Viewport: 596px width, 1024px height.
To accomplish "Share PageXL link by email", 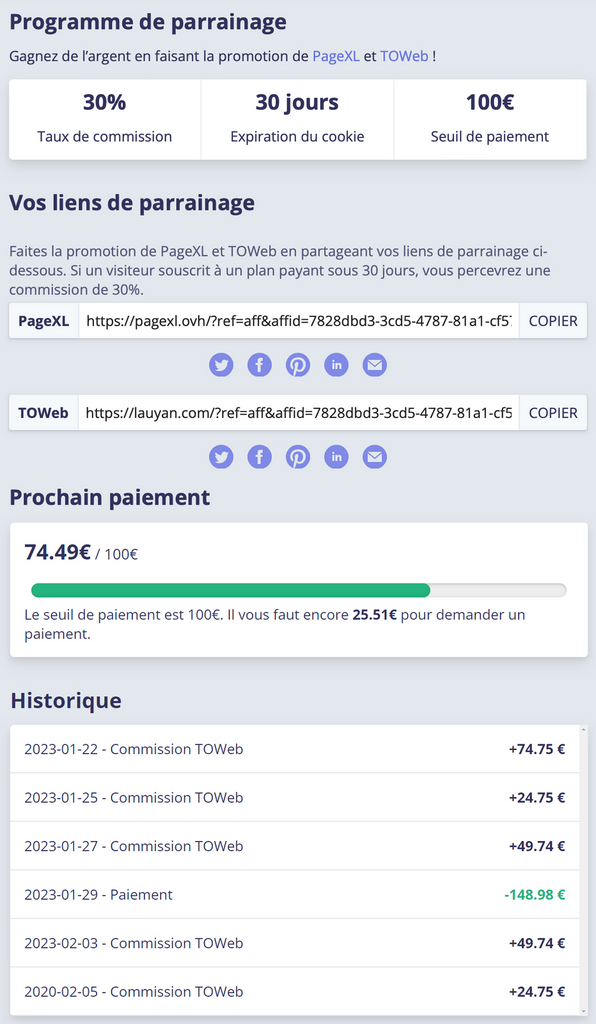I will (x=374, y=365).
